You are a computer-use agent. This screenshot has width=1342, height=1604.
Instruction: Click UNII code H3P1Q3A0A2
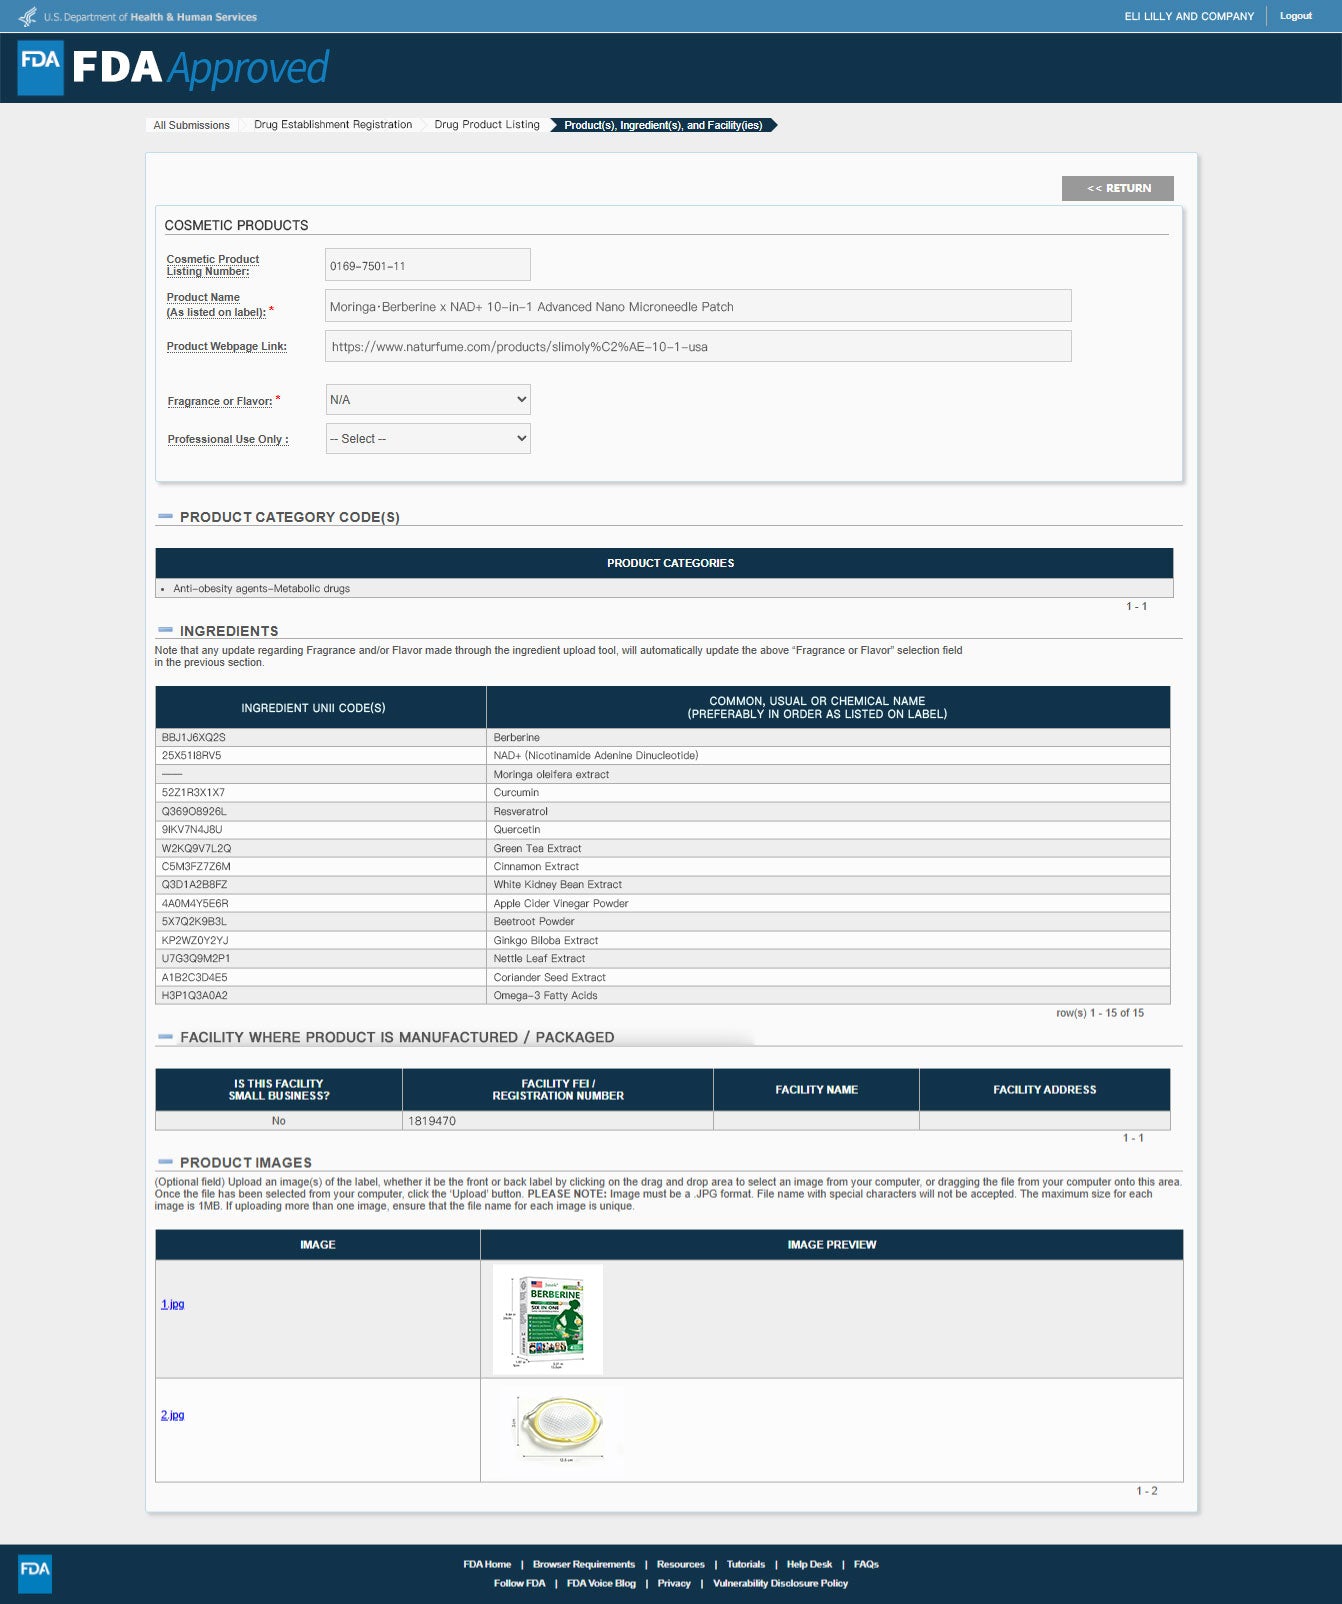coord(195,996)
